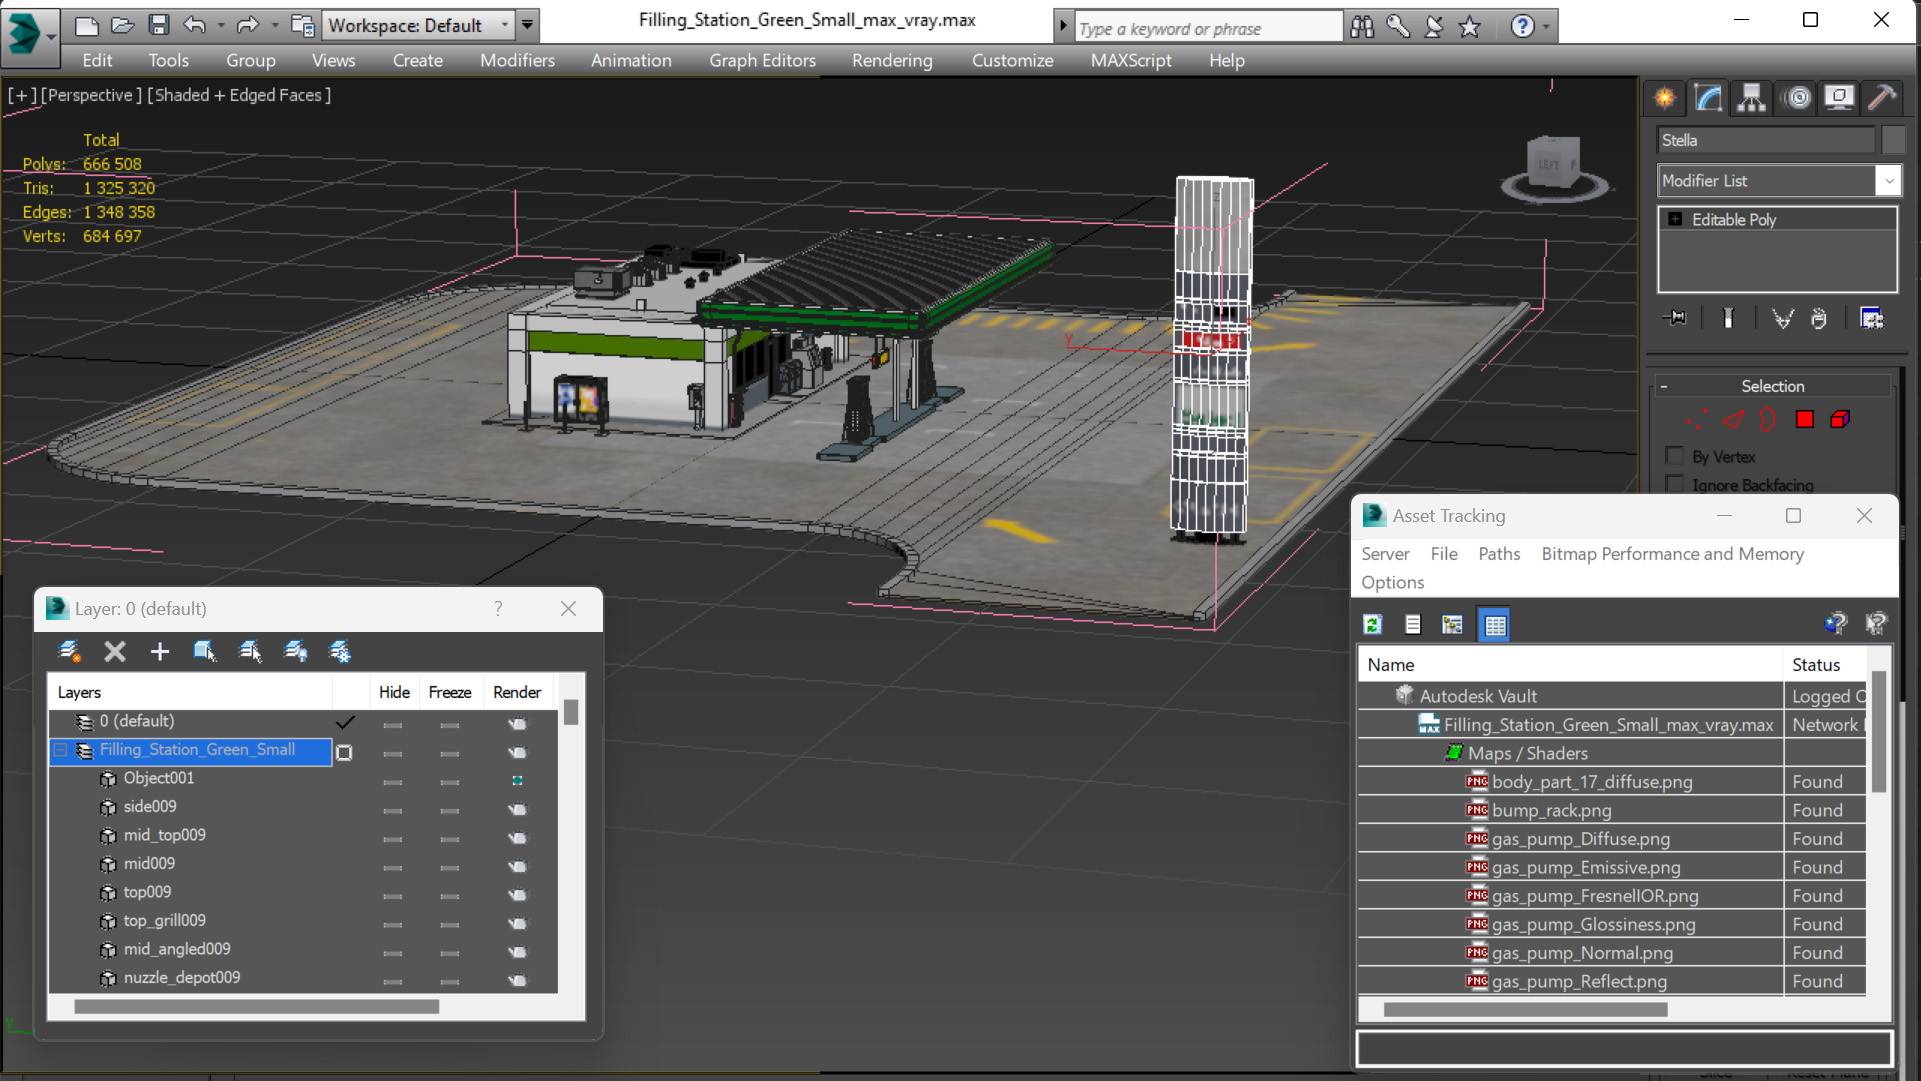1921x1081 pixels.
Task: Redo action arrow in title bar
Action: [x=247, y=25]
